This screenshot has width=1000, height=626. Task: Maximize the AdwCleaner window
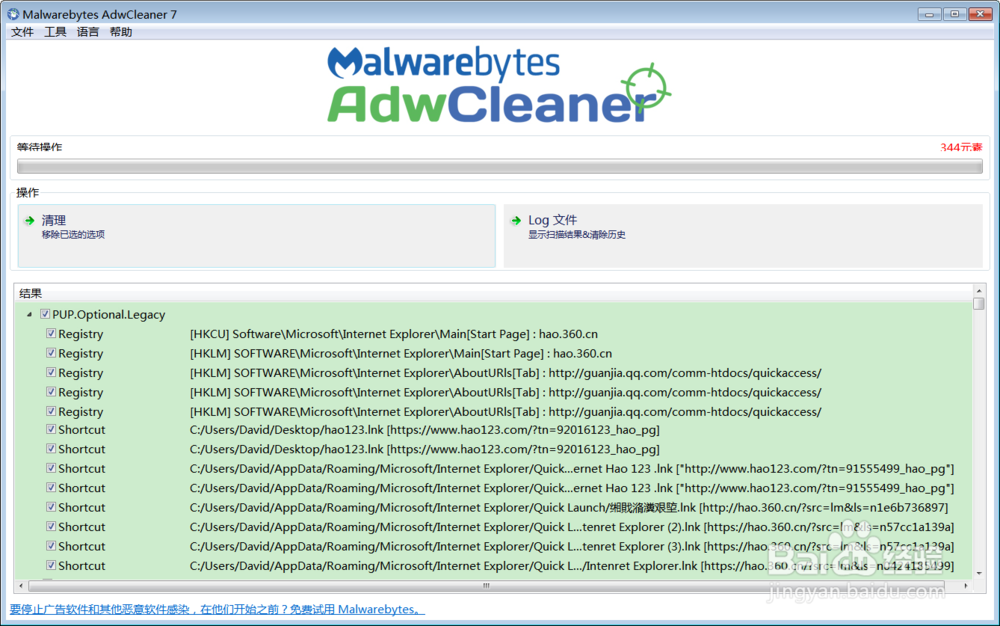click(x=954, y=13)
